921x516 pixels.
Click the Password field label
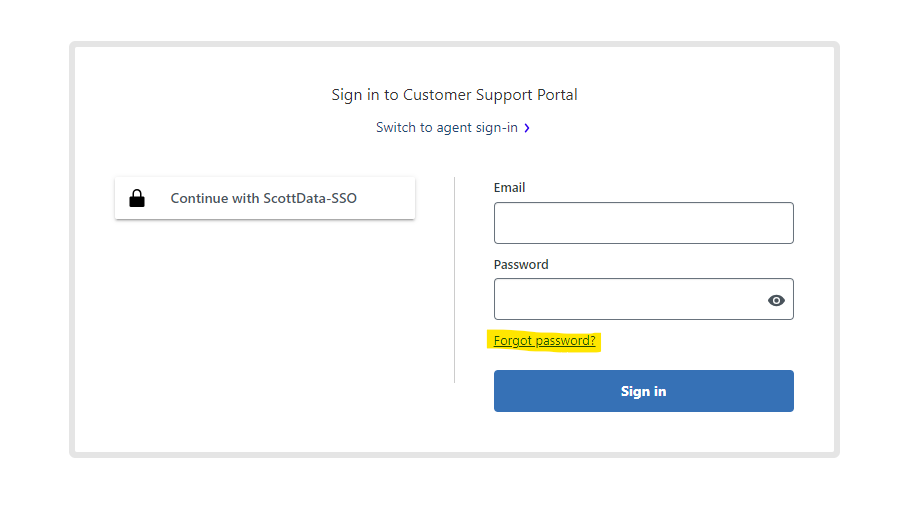point(521,265)
